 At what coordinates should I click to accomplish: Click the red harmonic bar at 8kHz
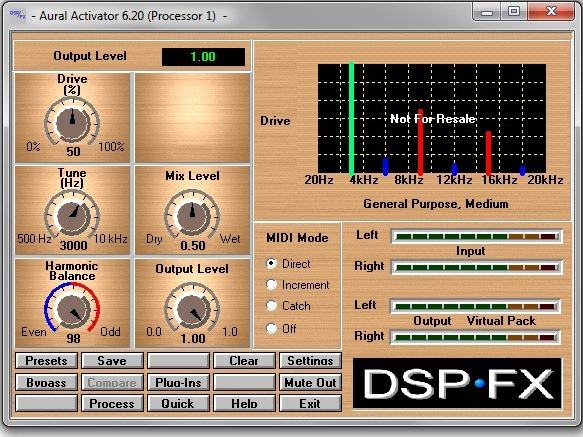point(421,142)
